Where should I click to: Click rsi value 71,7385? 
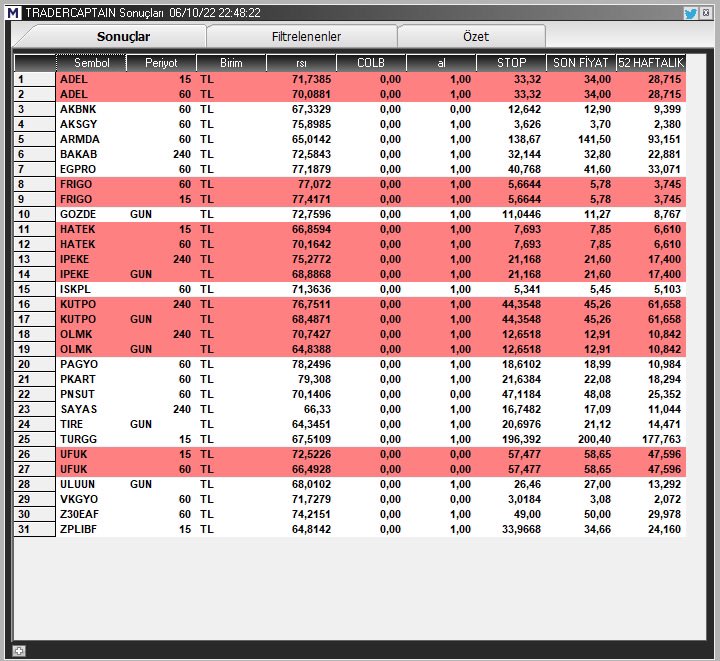point(311,79)
